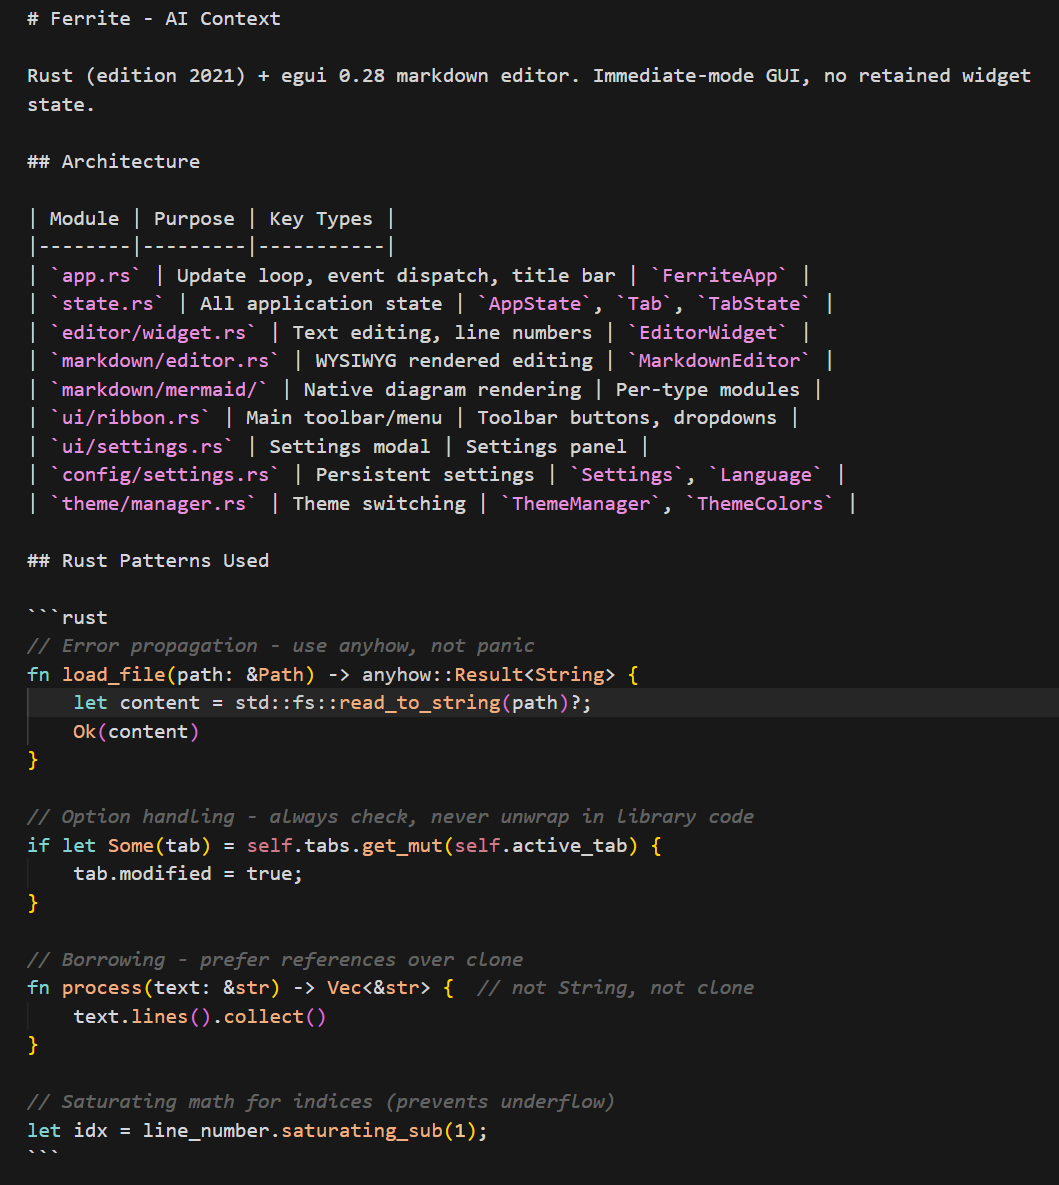1059x1185 pixels.
Task: Click the `MarkdownEditor` key type
Action: (x=720, y=360)
